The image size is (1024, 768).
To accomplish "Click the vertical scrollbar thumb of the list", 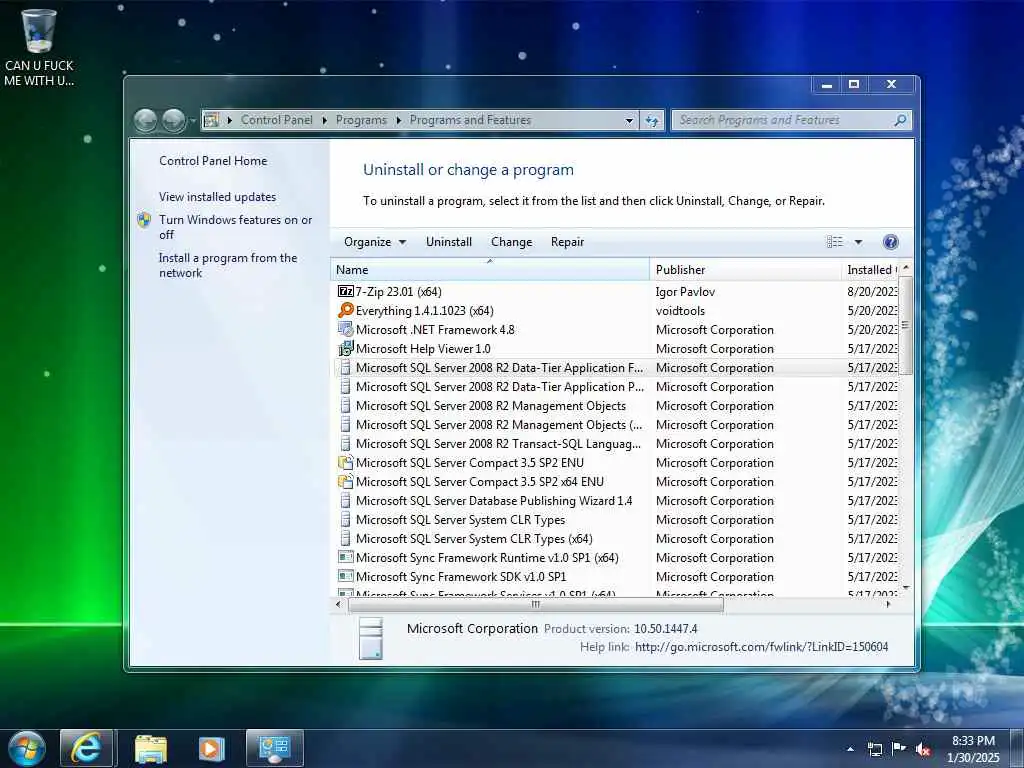I will pyautogui.click(x=905, y=325).
